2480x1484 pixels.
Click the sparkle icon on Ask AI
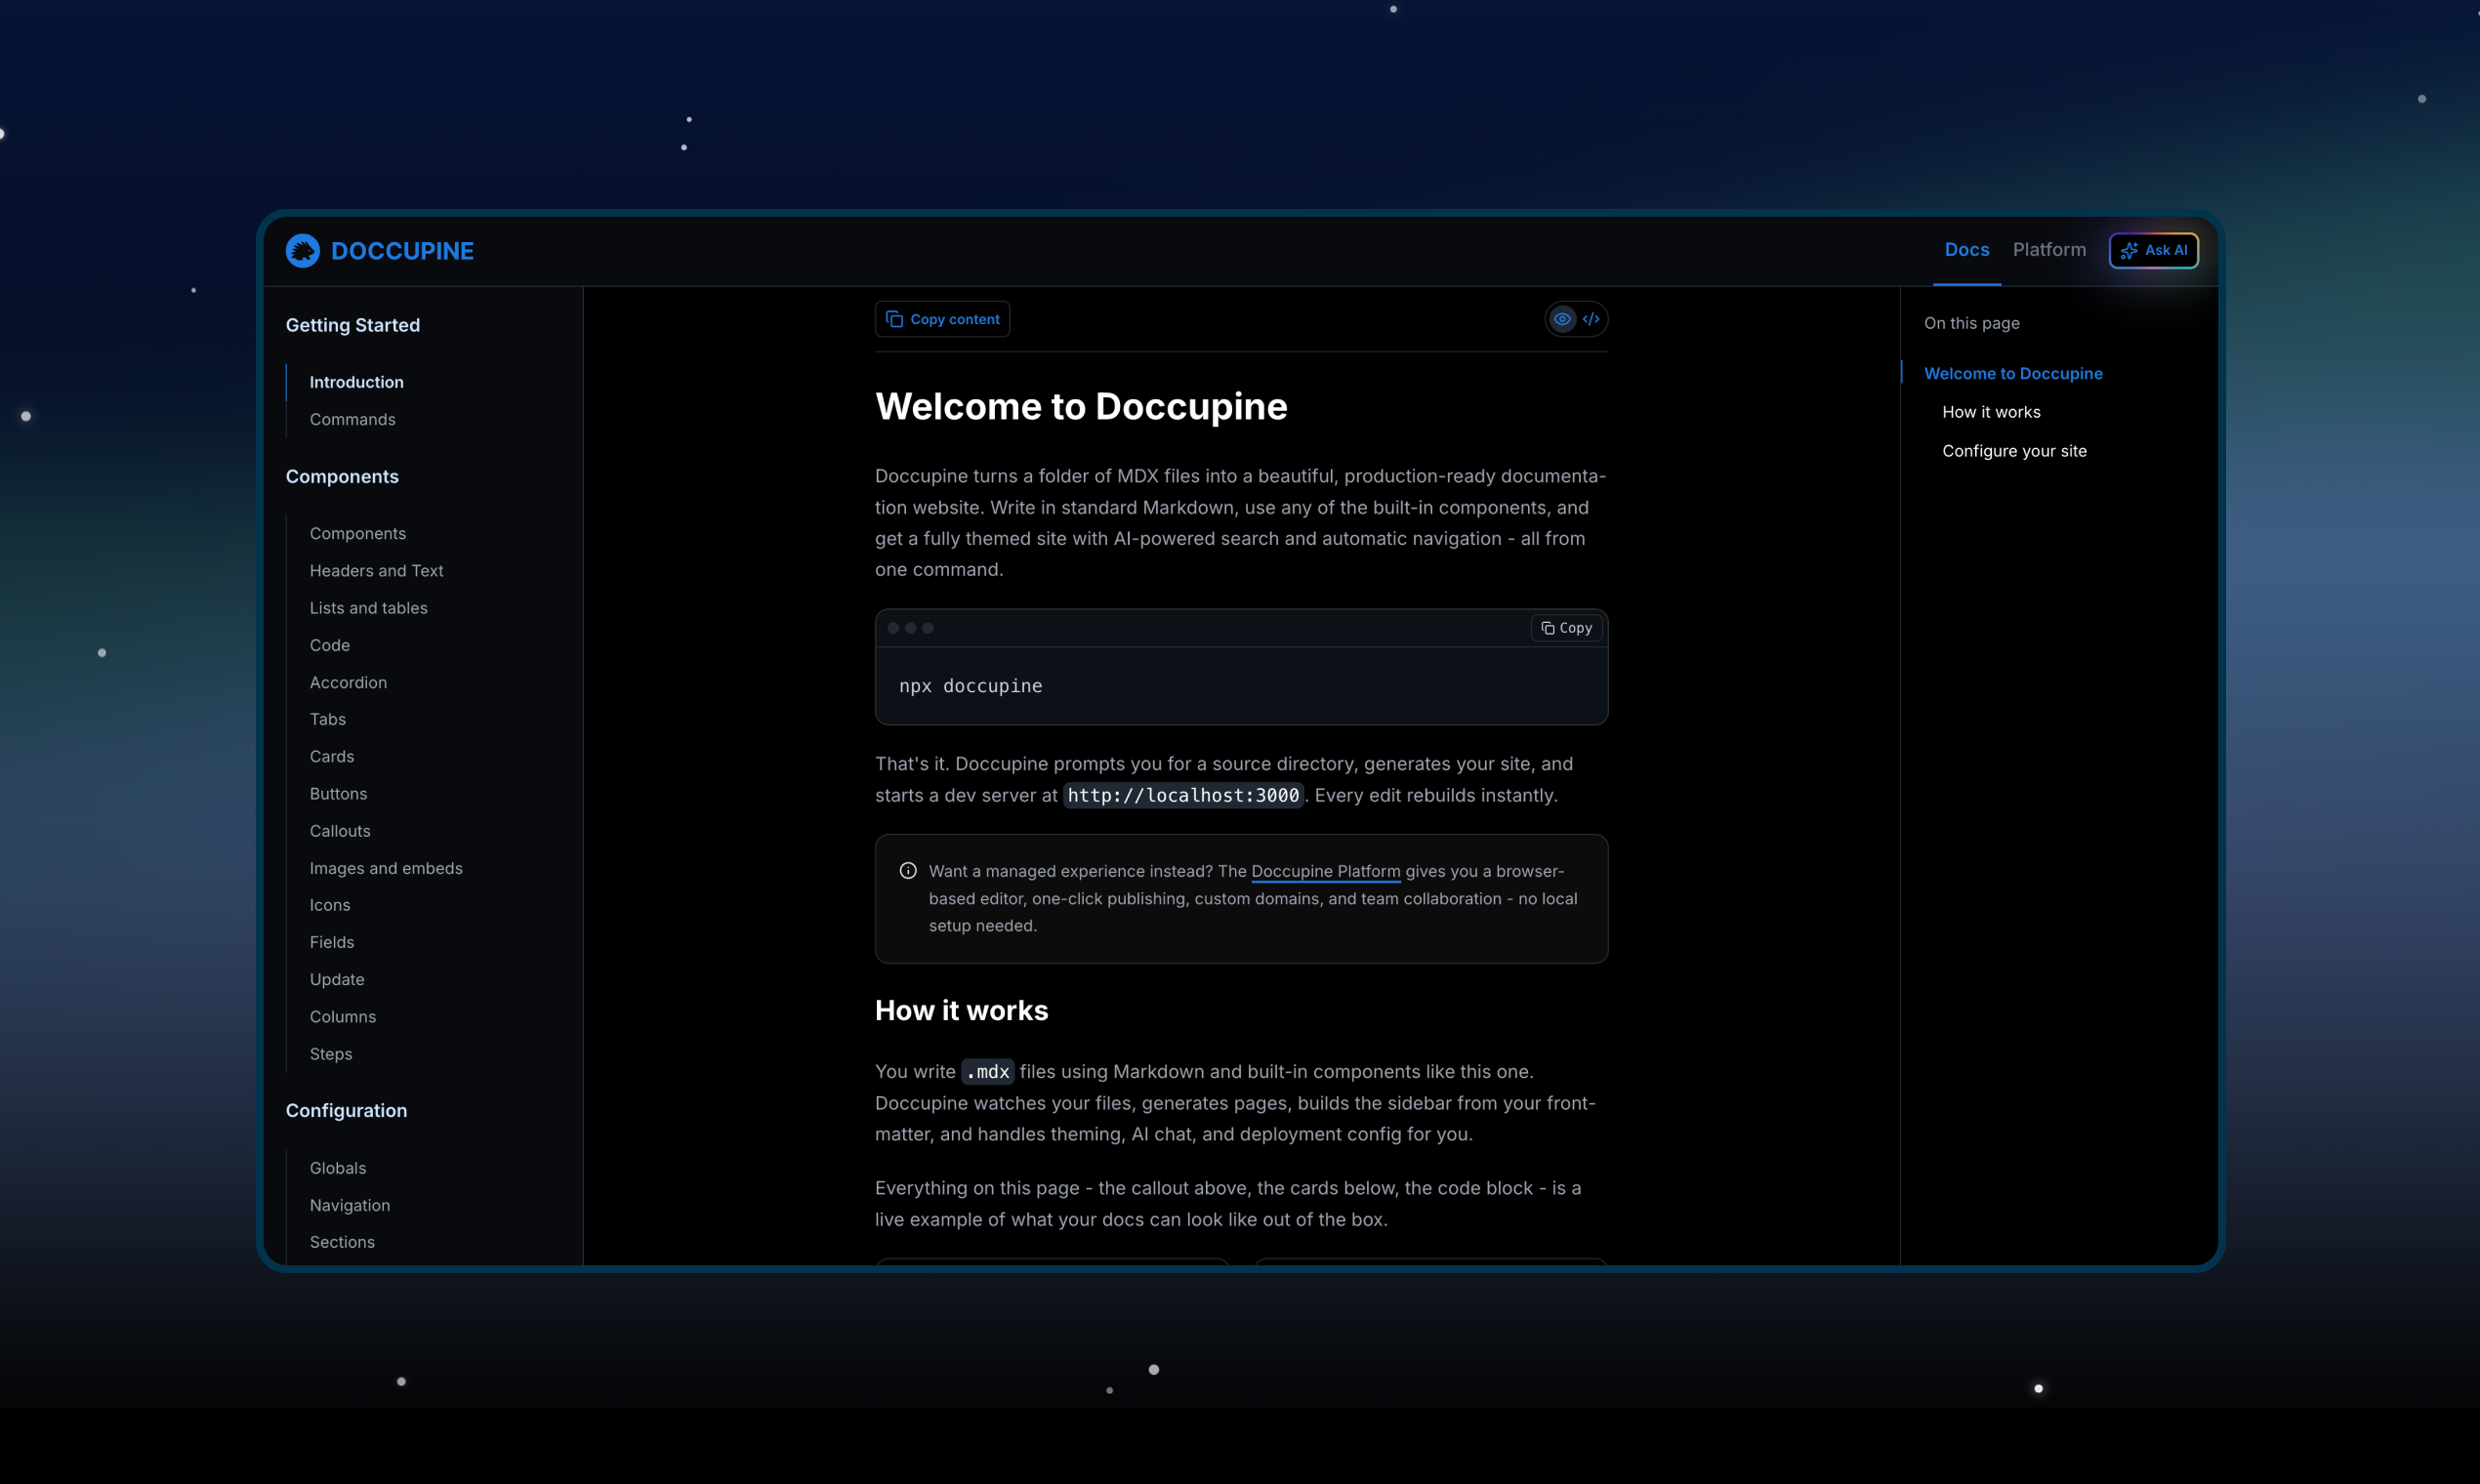[x=2129, y=251]
